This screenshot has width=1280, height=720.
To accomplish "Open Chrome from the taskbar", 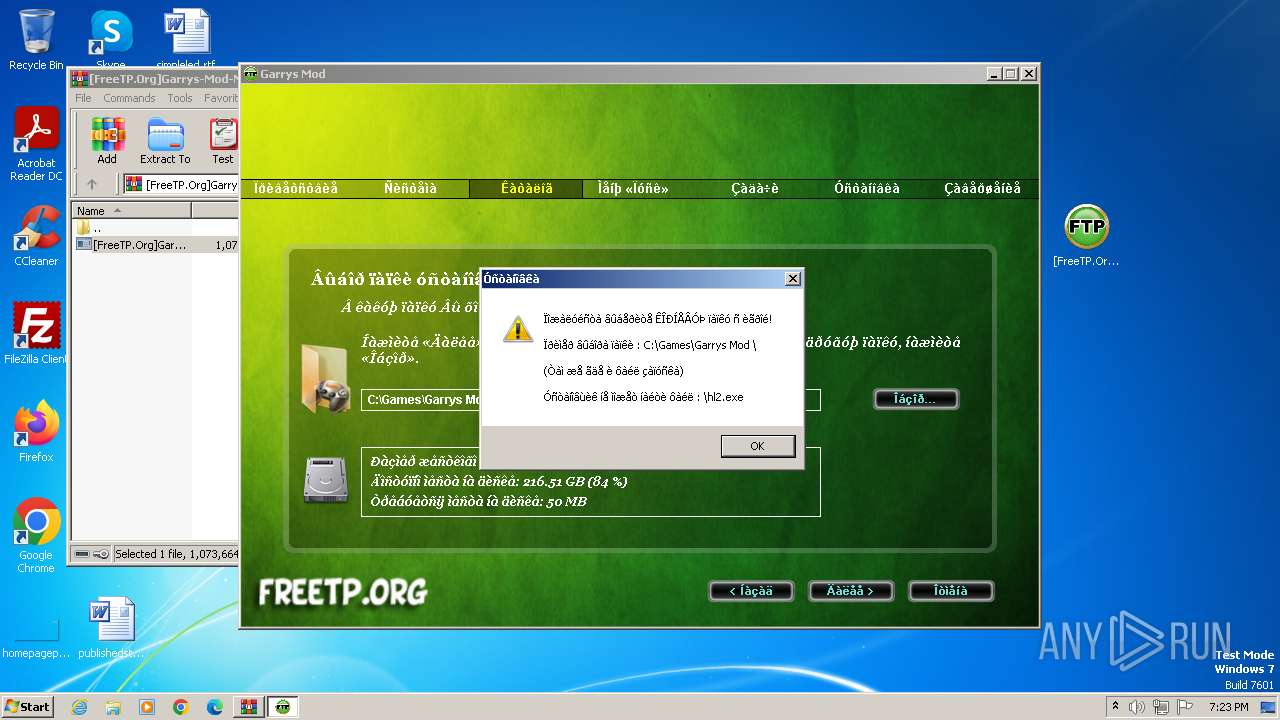I will (181, 707).
